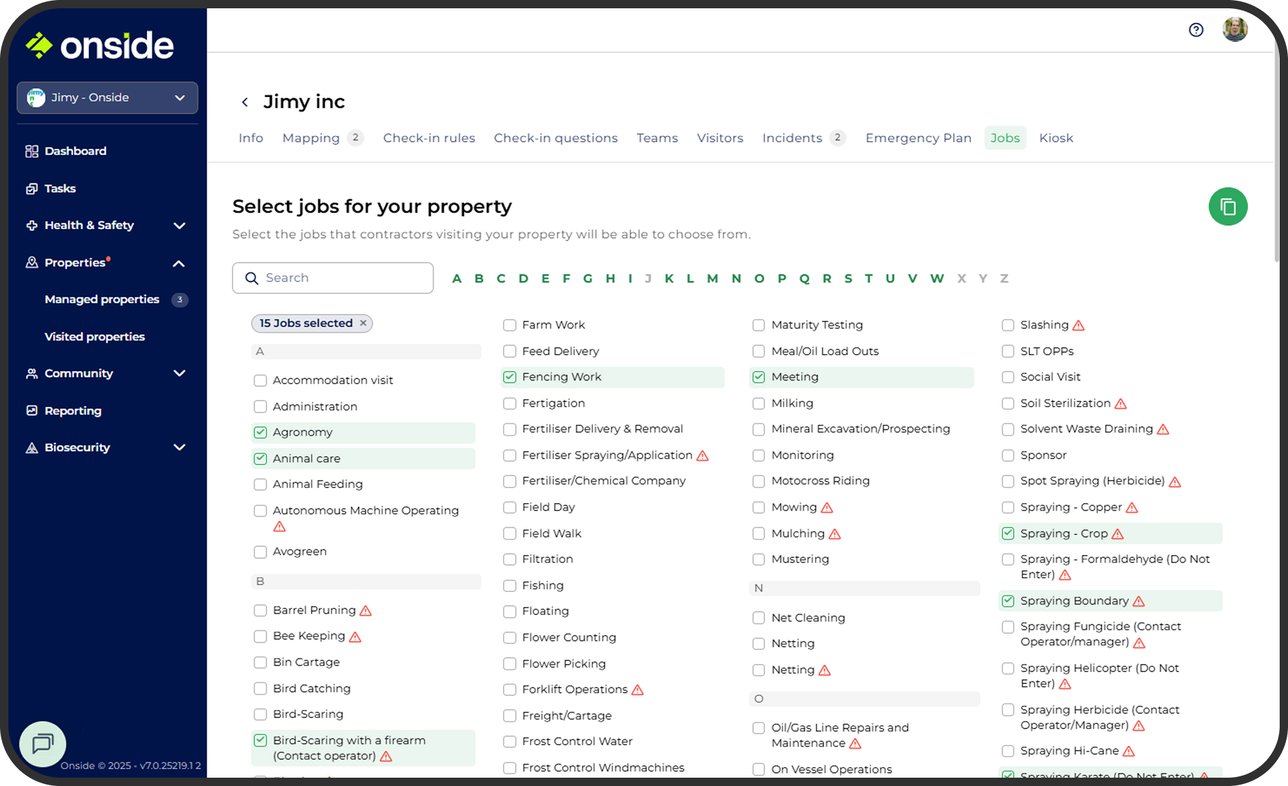Click inside the Search jobs field
1288x786 pixels.
[x=332, y=277]
